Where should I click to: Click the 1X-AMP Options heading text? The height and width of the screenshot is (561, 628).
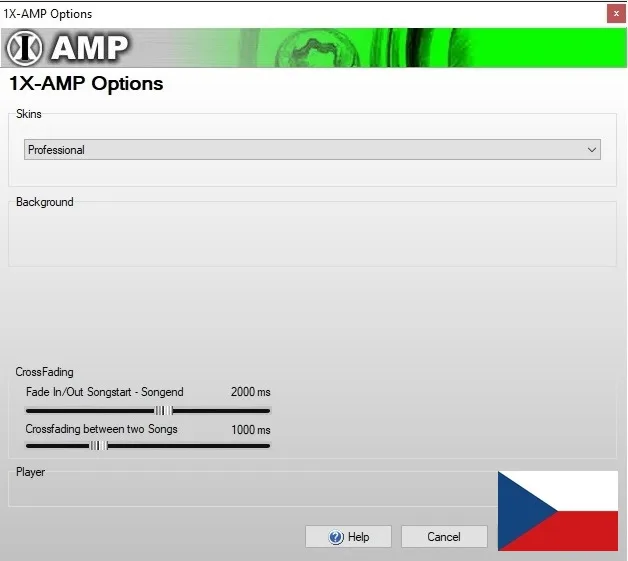(86, 84)
